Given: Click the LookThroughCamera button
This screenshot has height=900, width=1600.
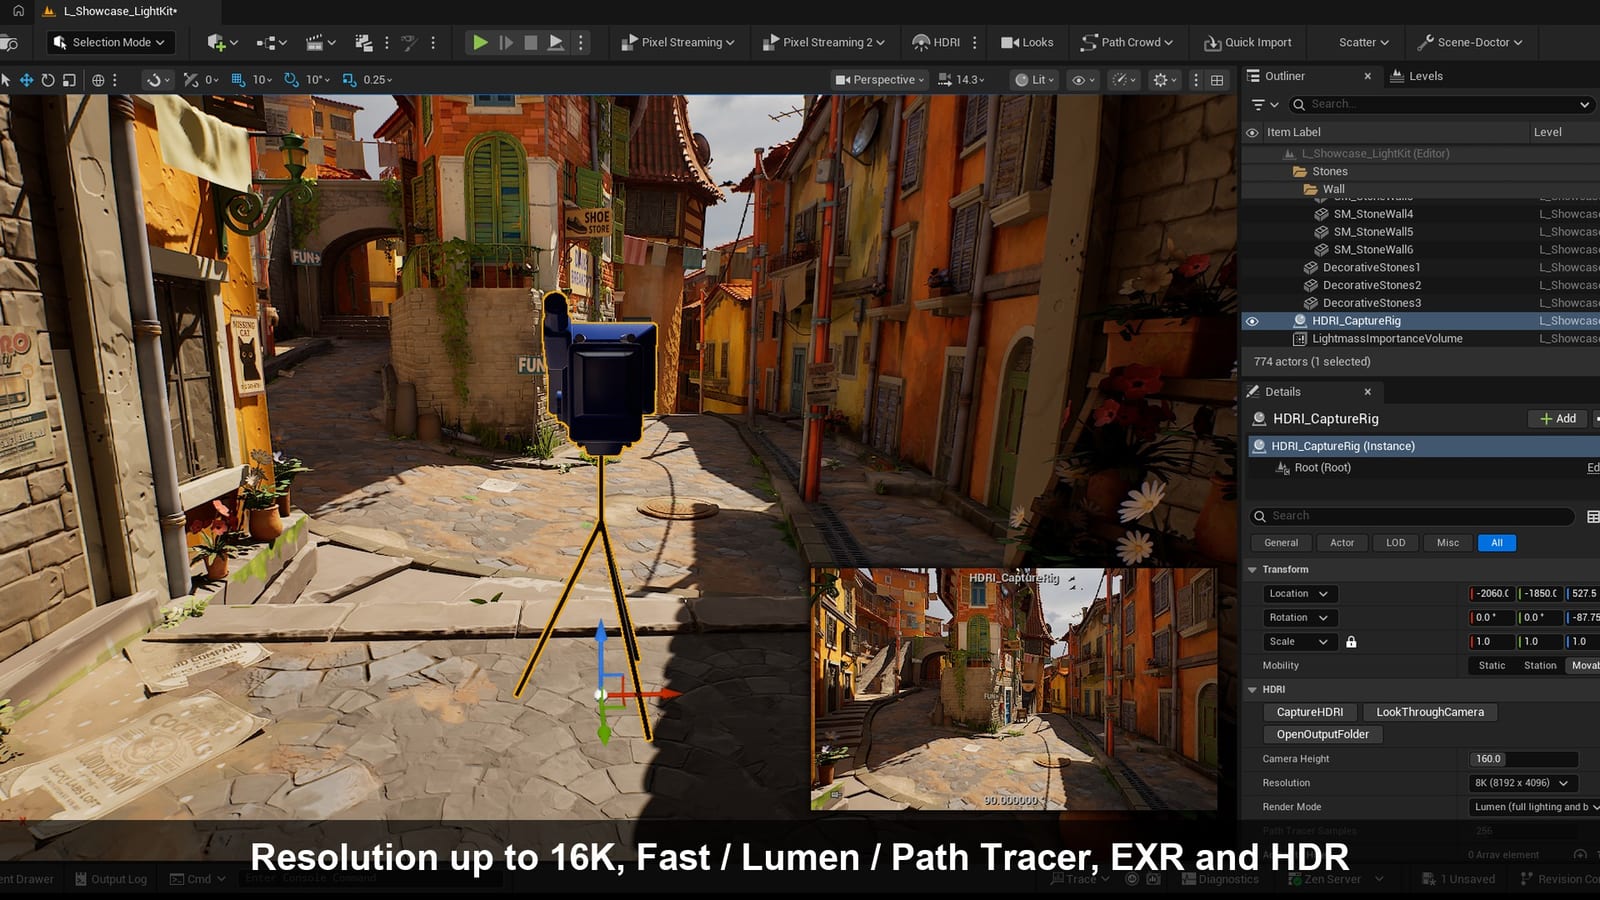Looking at the screenshot, I should click(x=1430, y=712).
